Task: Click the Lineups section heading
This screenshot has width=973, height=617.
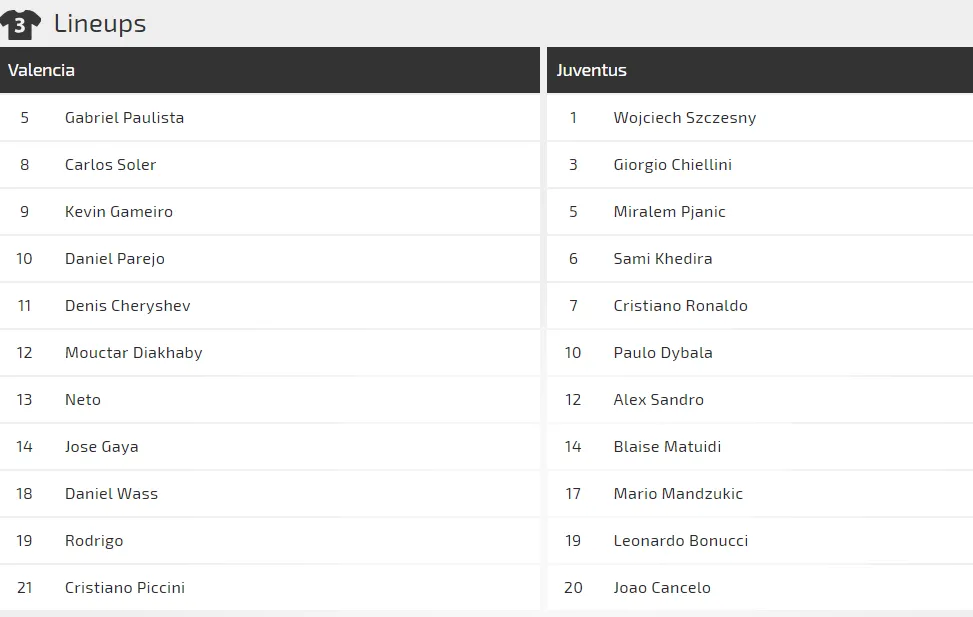Action: tap(100, 23)
